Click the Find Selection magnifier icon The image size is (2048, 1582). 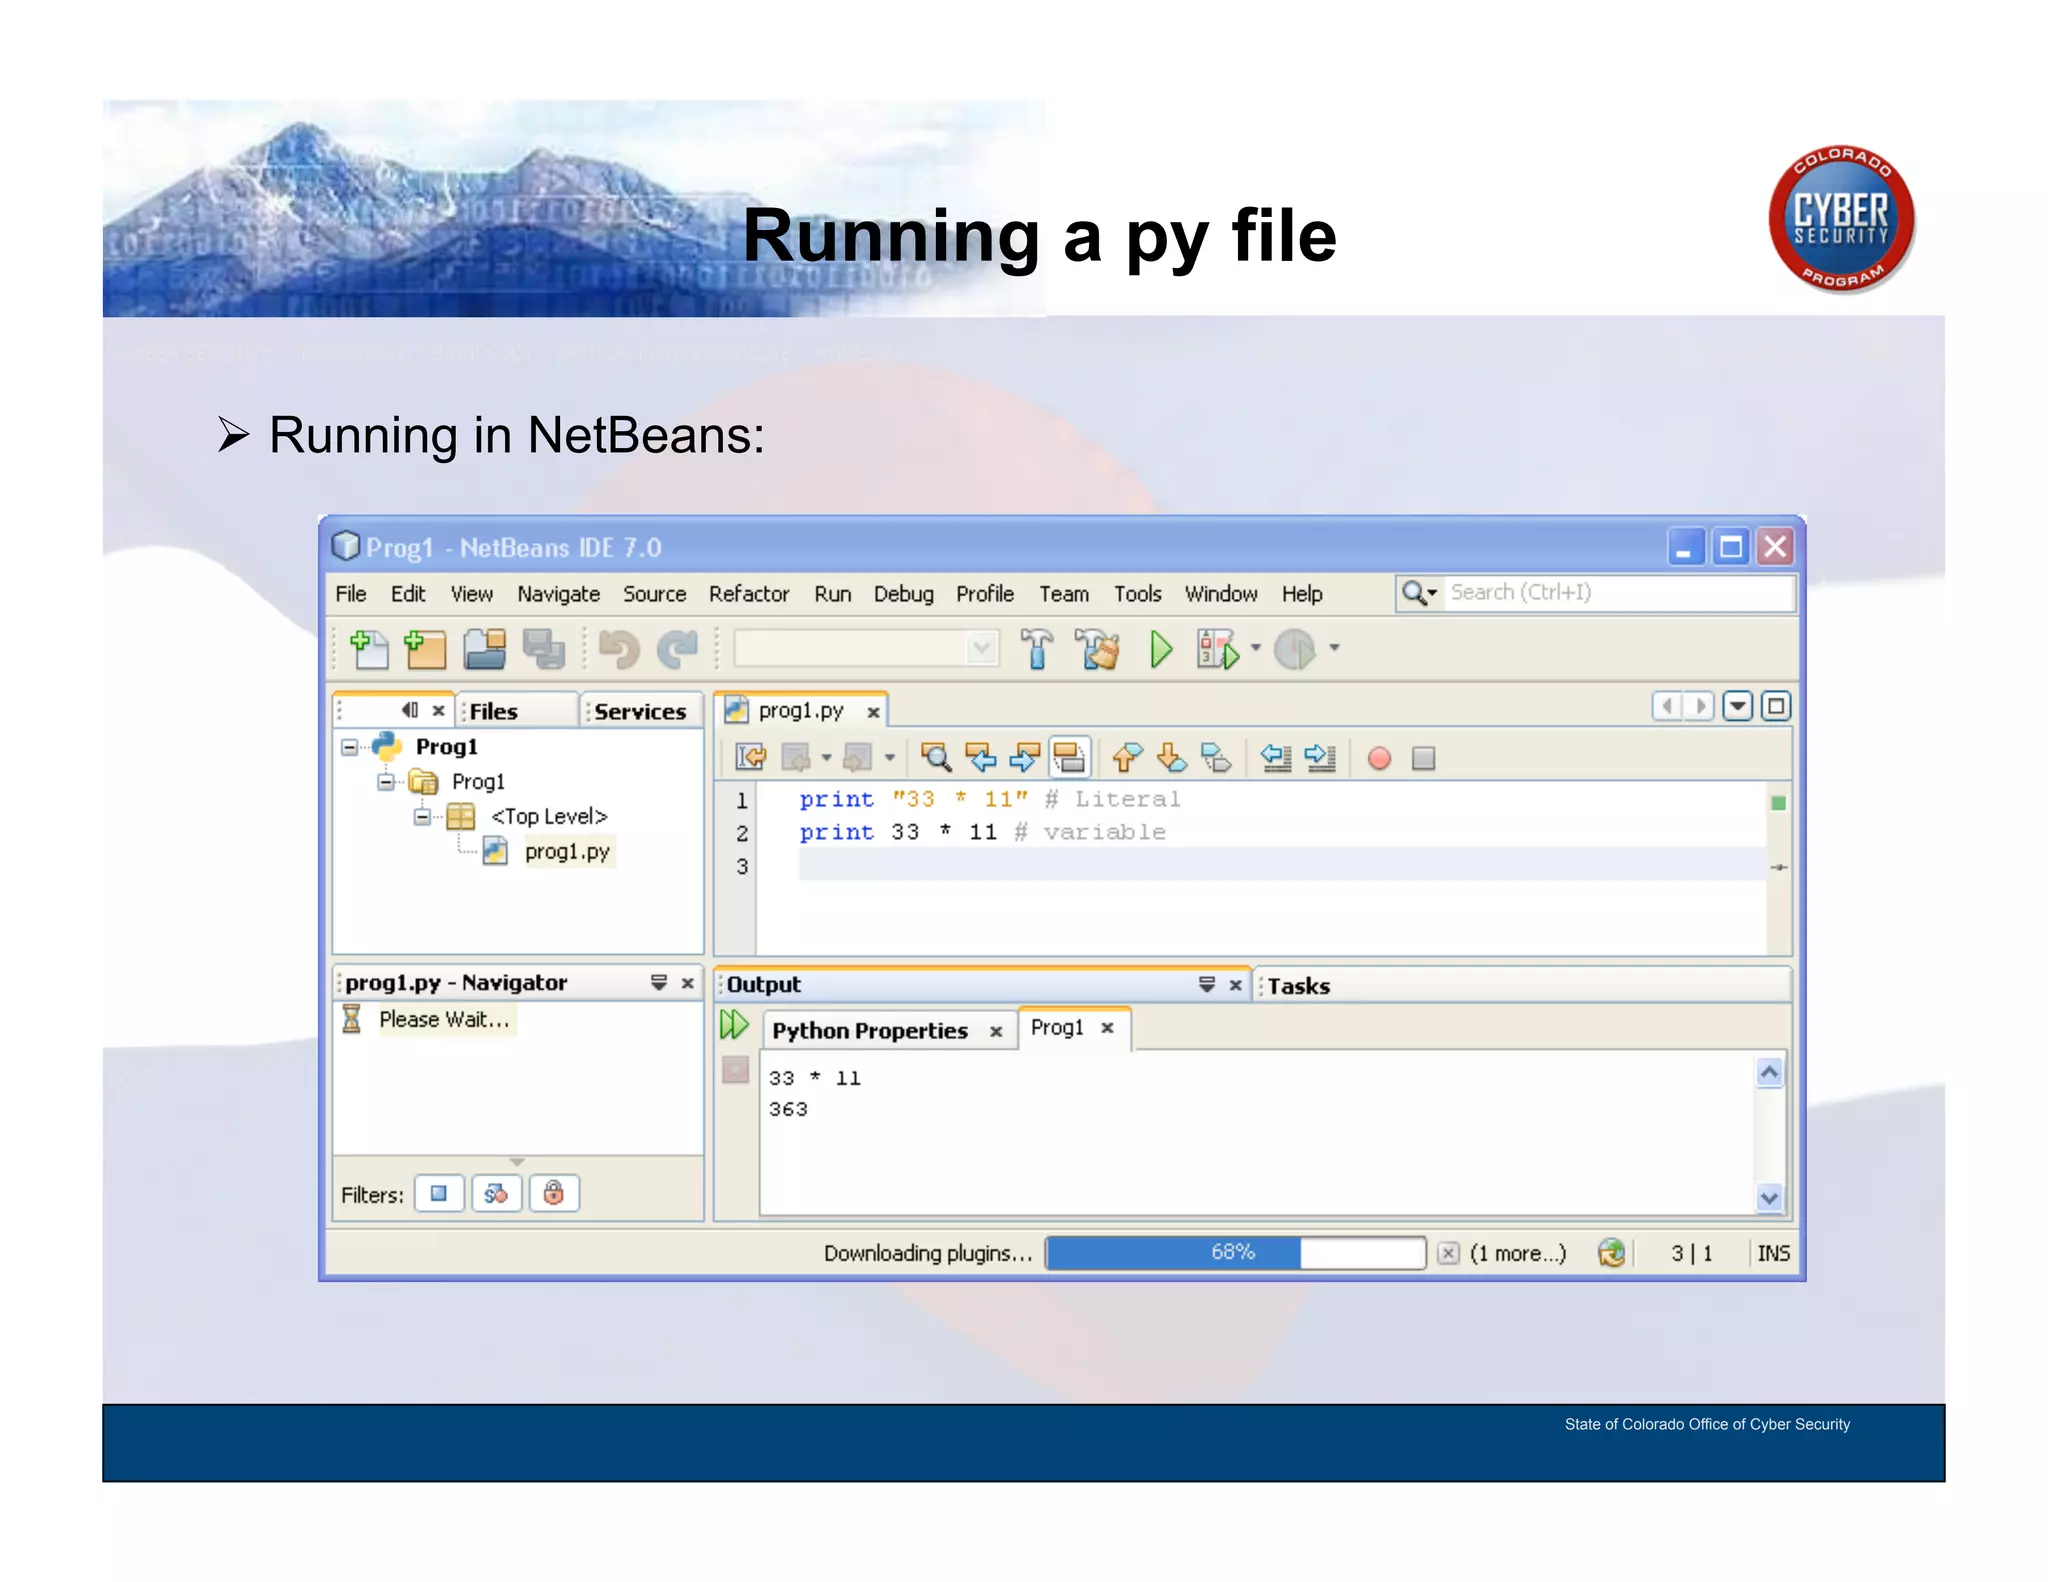pyautogui.click(x=936, y=757)
